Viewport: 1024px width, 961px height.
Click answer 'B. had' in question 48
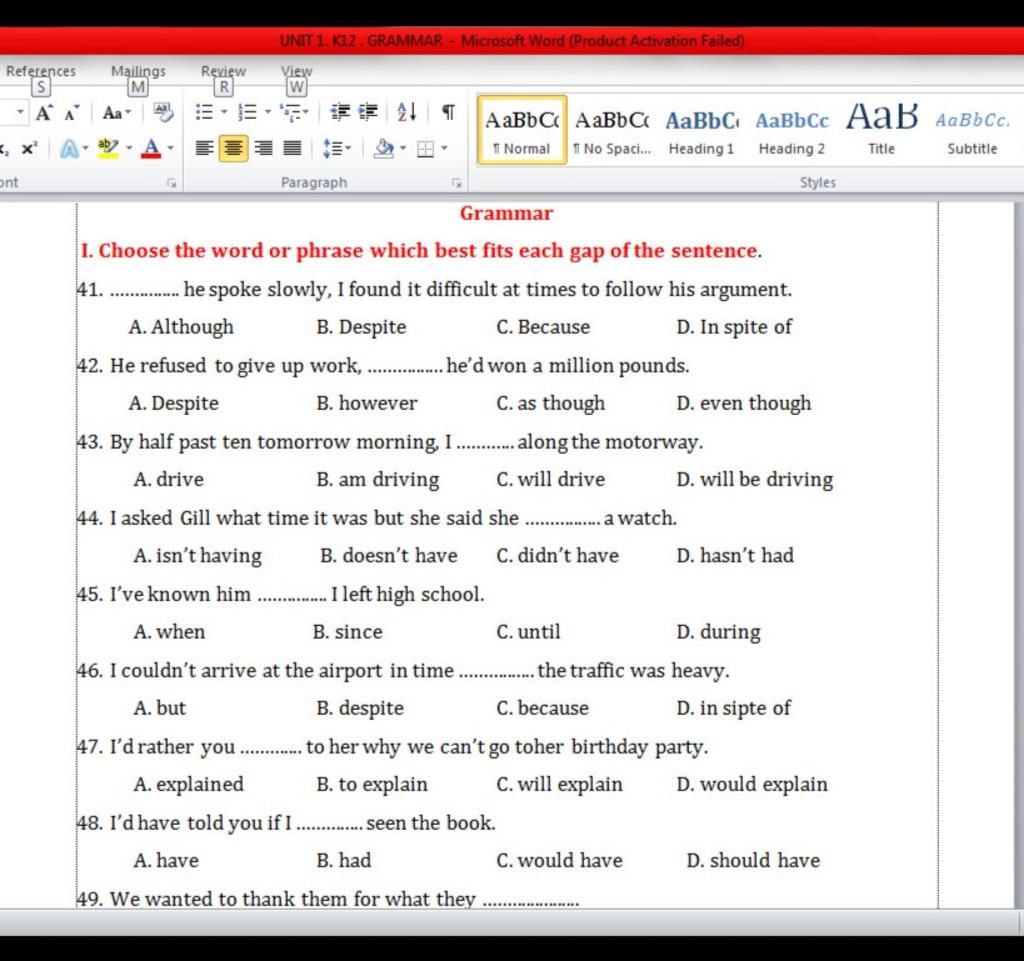(x=344, y=860)
